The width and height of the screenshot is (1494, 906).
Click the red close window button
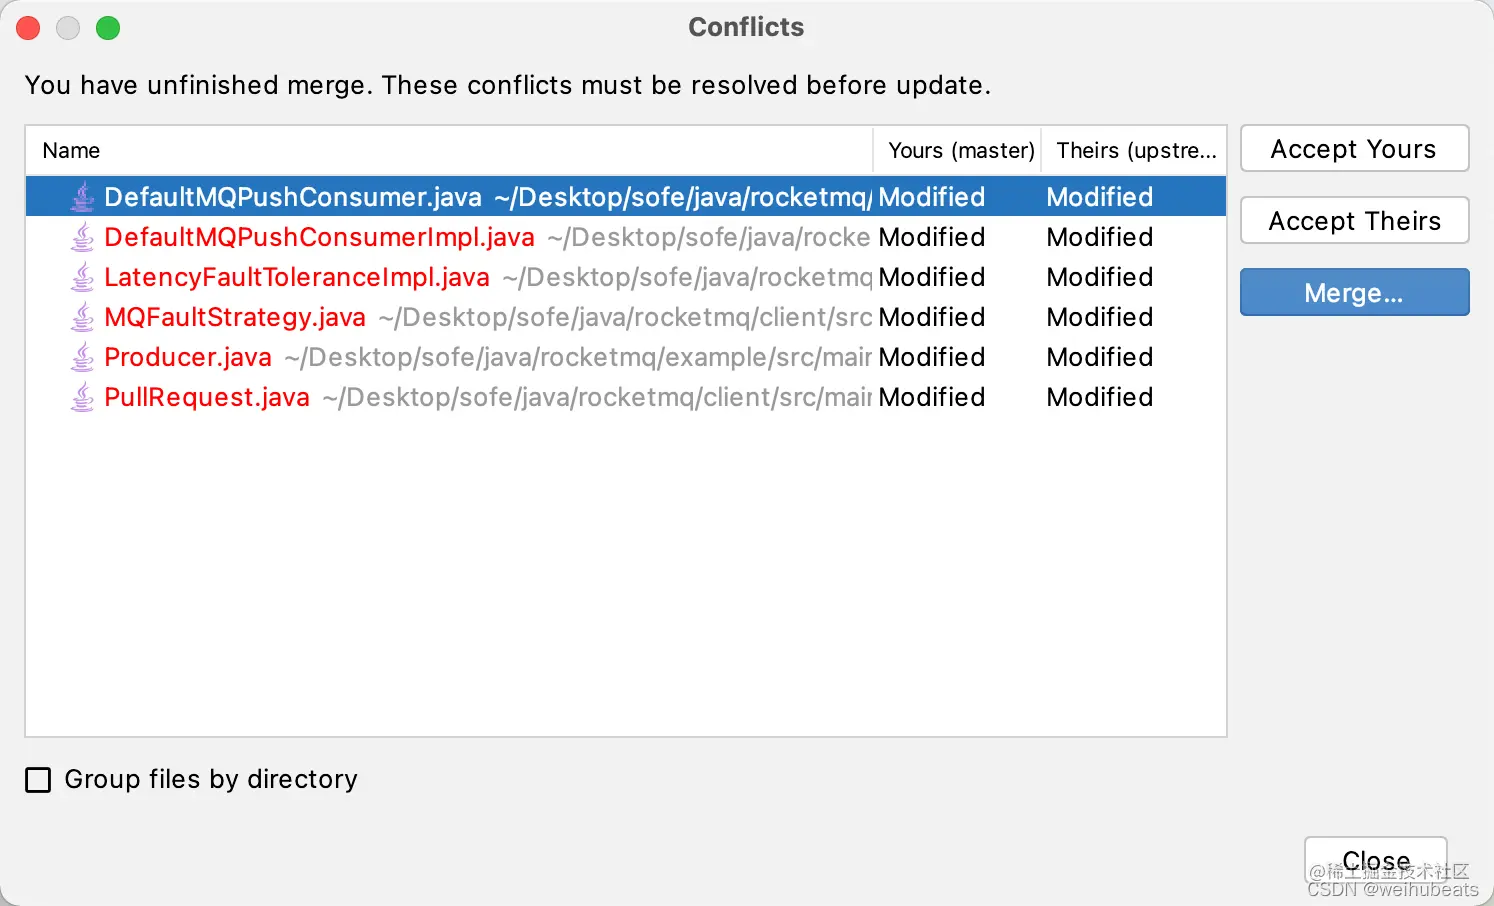click(x=28, y=28)
